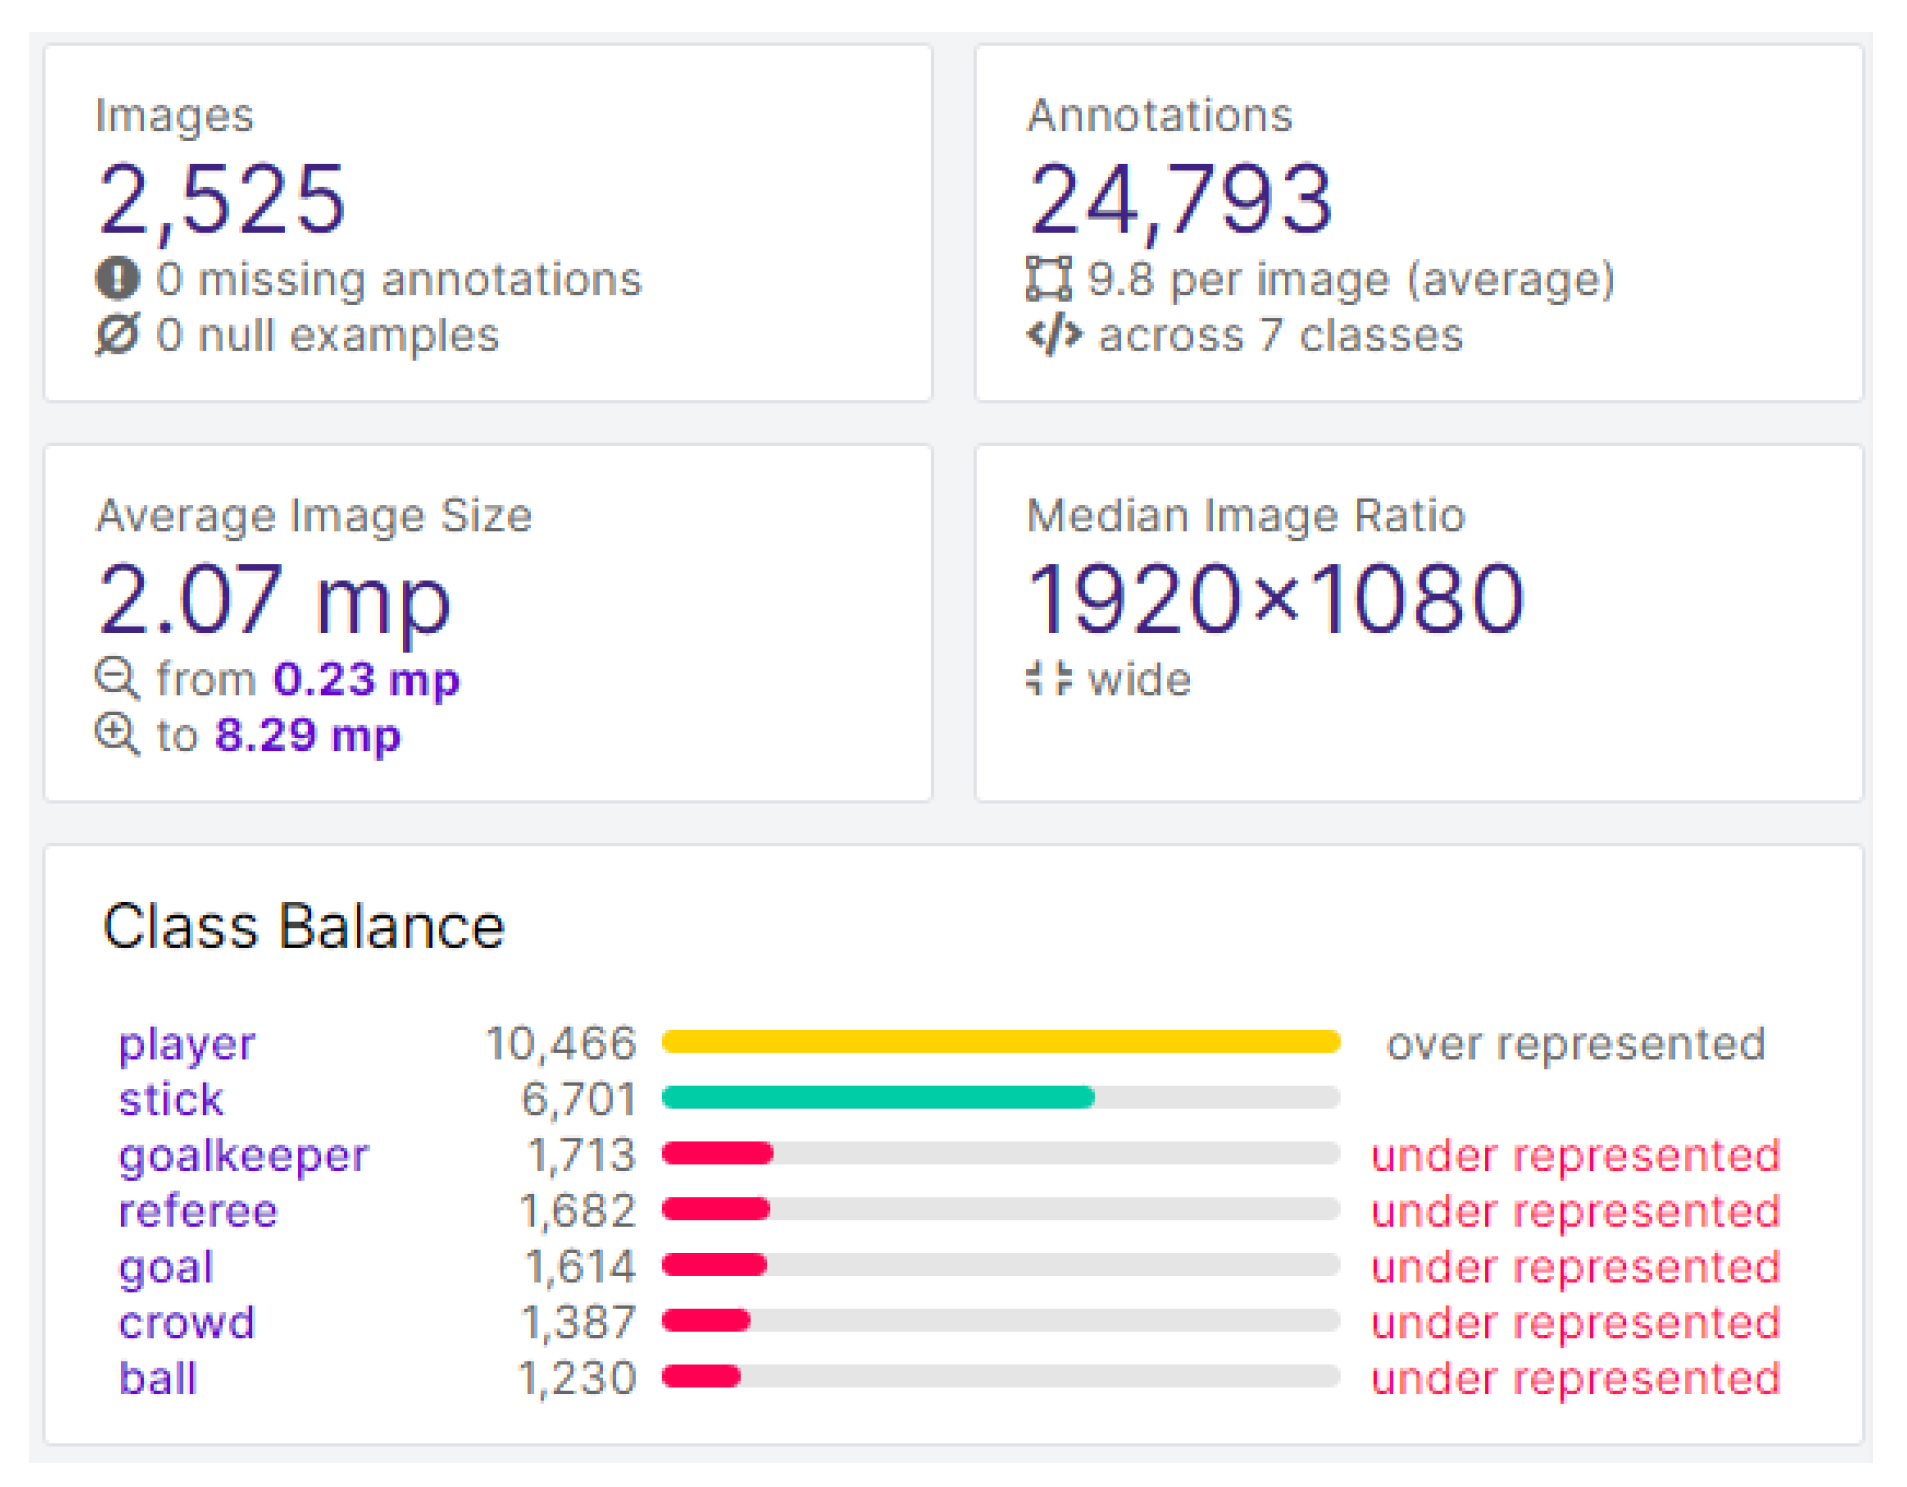The height and width of the screenshot is (1487, 1907).
Task: Click the 8.29 mp maximum size link
Action: (308, 735)
